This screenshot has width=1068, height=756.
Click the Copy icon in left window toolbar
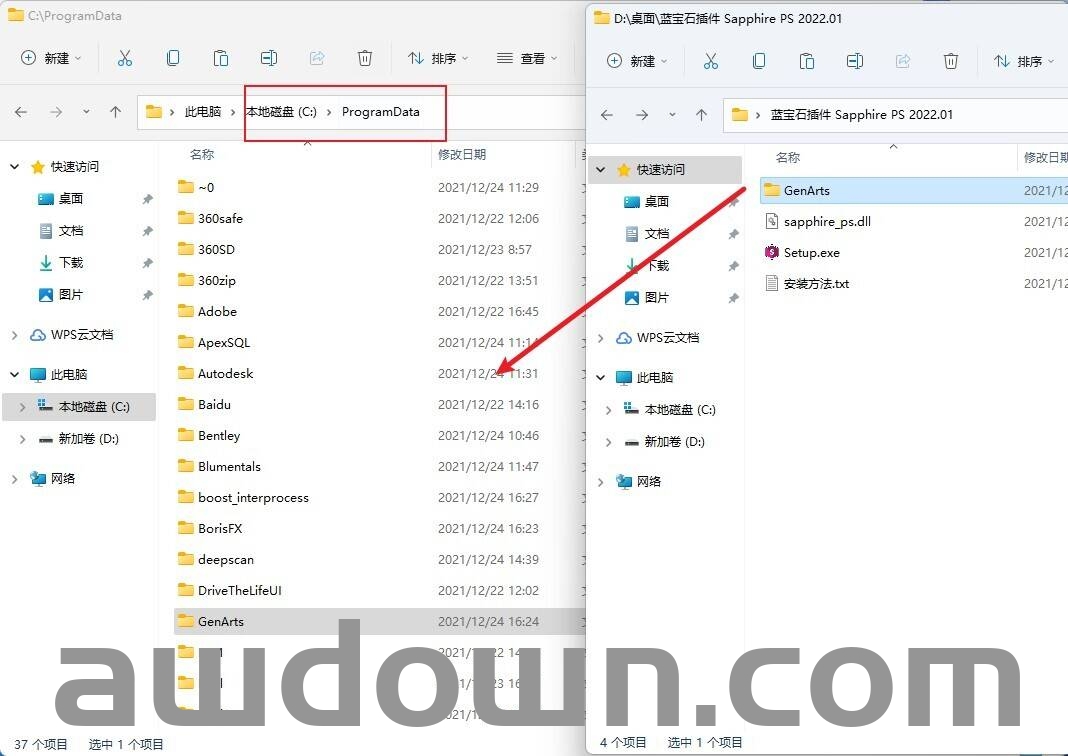tap(173, 58)
